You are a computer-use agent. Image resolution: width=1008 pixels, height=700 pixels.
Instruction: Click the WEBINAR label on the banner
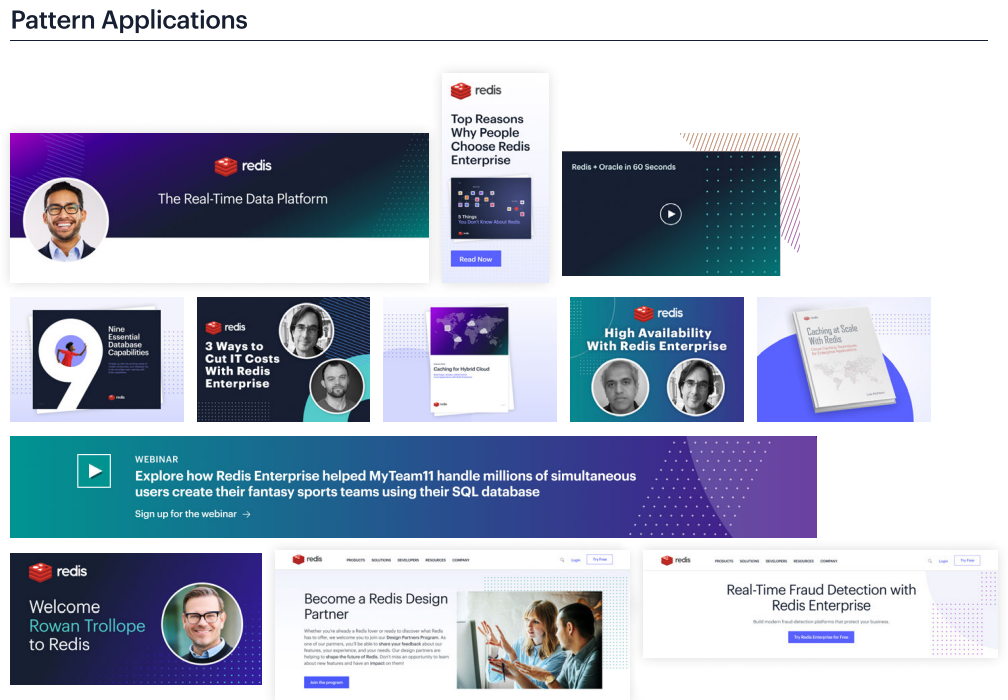point(157,460)
